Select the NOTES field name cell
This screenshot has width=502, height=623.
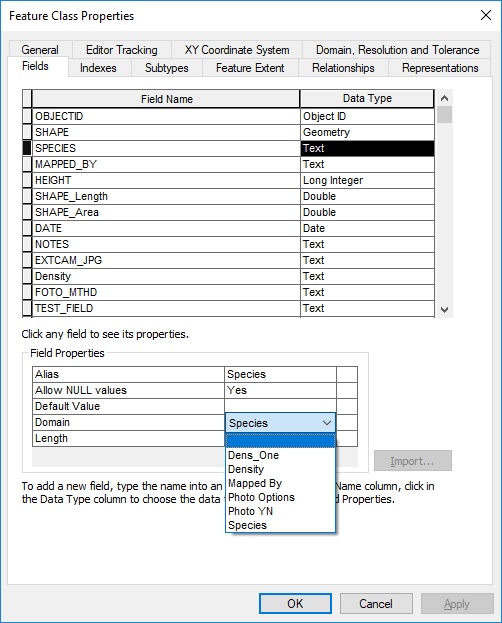tap(166, 244)
